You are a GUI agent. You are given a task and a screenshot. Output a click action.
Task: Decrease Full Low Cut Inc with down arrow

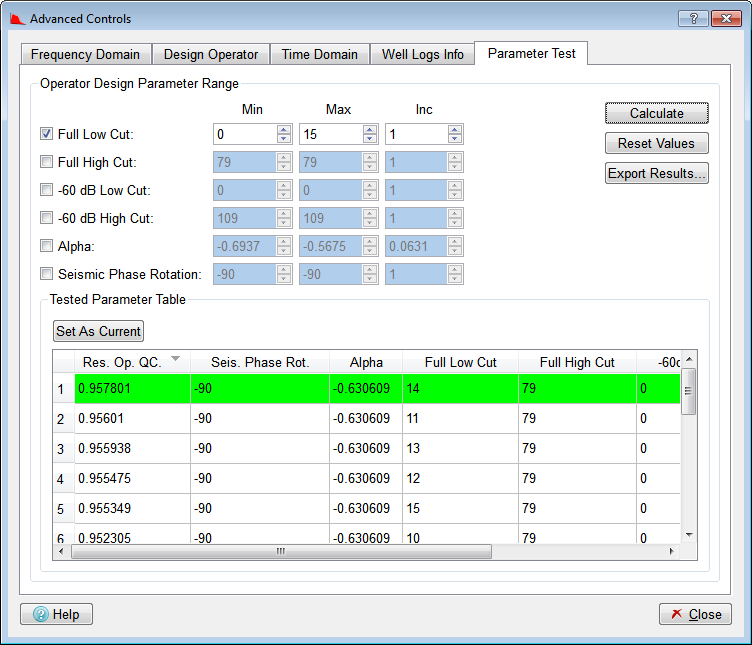tap(455, 139)
